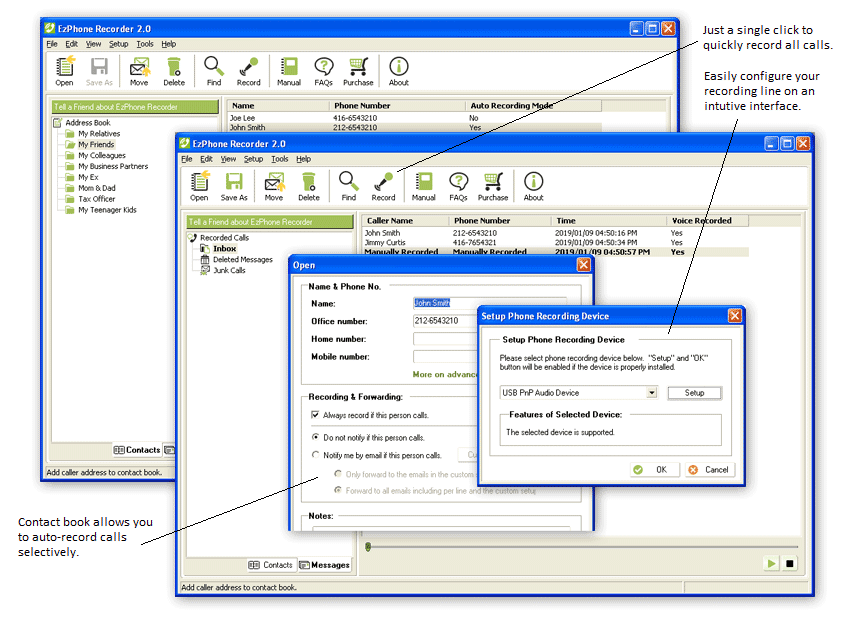Viewport: 860px width, 620px height.
Task: Select Joe Lee contact row
Action: click(415, 118)
